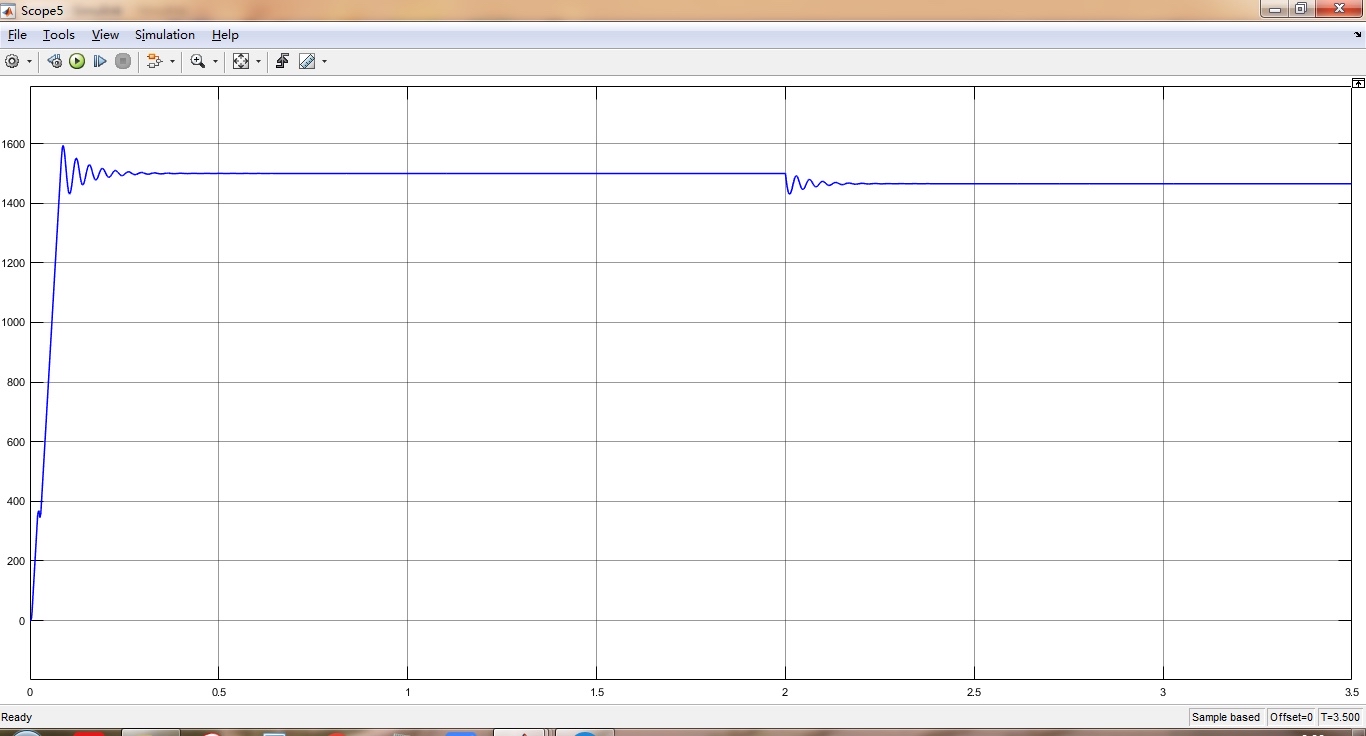Screen dimensions: 1366x736
Task: Click the 1400 y-axis label
Action: 14,203
